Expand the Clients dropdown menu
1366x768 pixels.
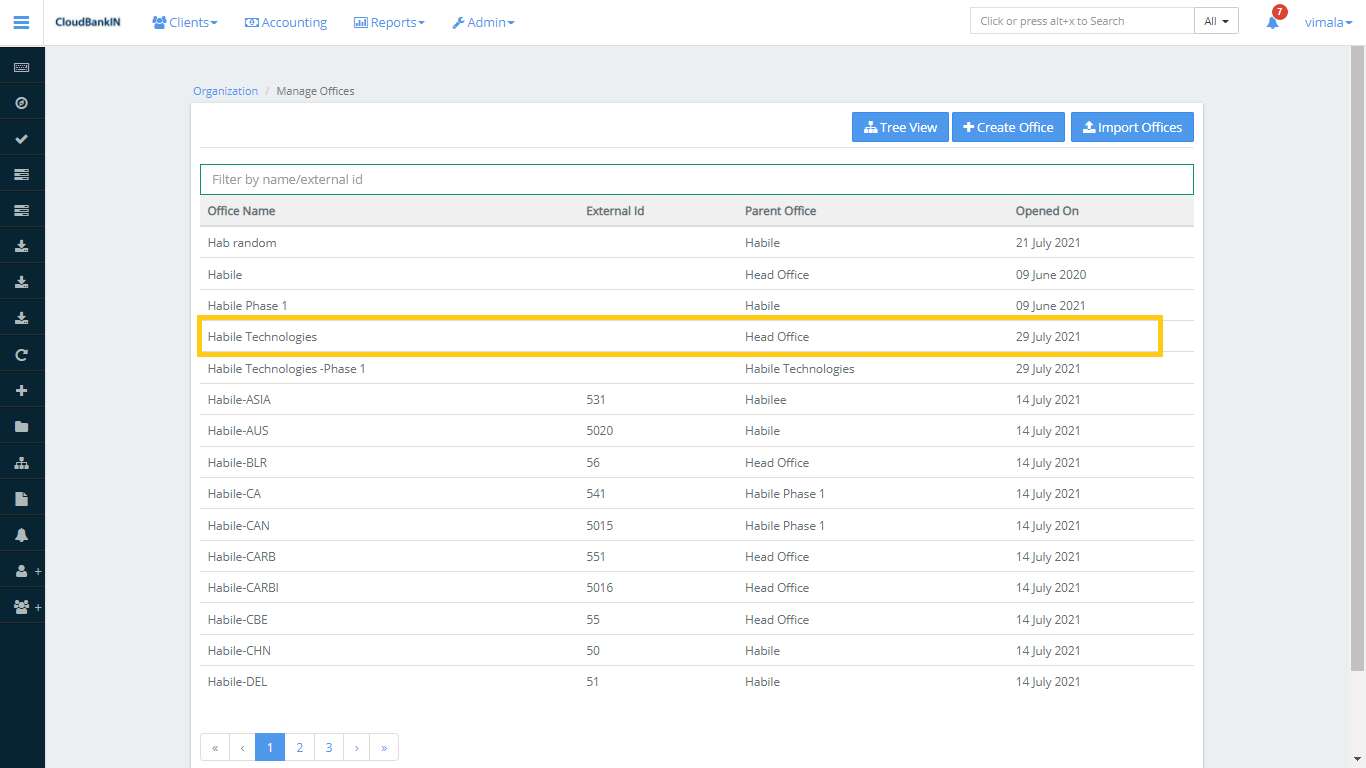pos(185,22)
